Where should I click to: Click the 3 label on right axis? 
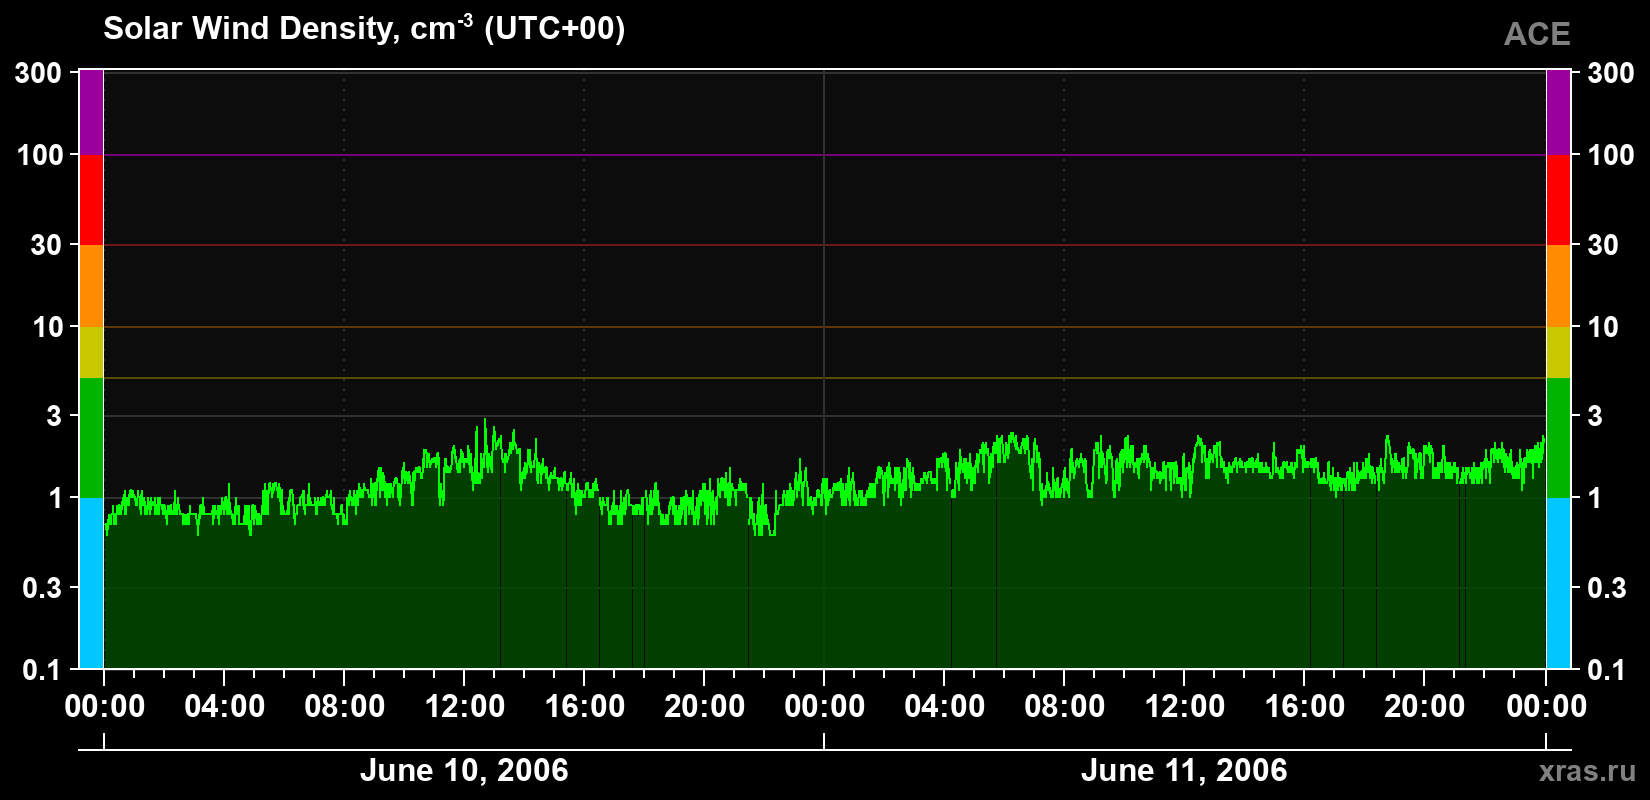pos(1595,416)
